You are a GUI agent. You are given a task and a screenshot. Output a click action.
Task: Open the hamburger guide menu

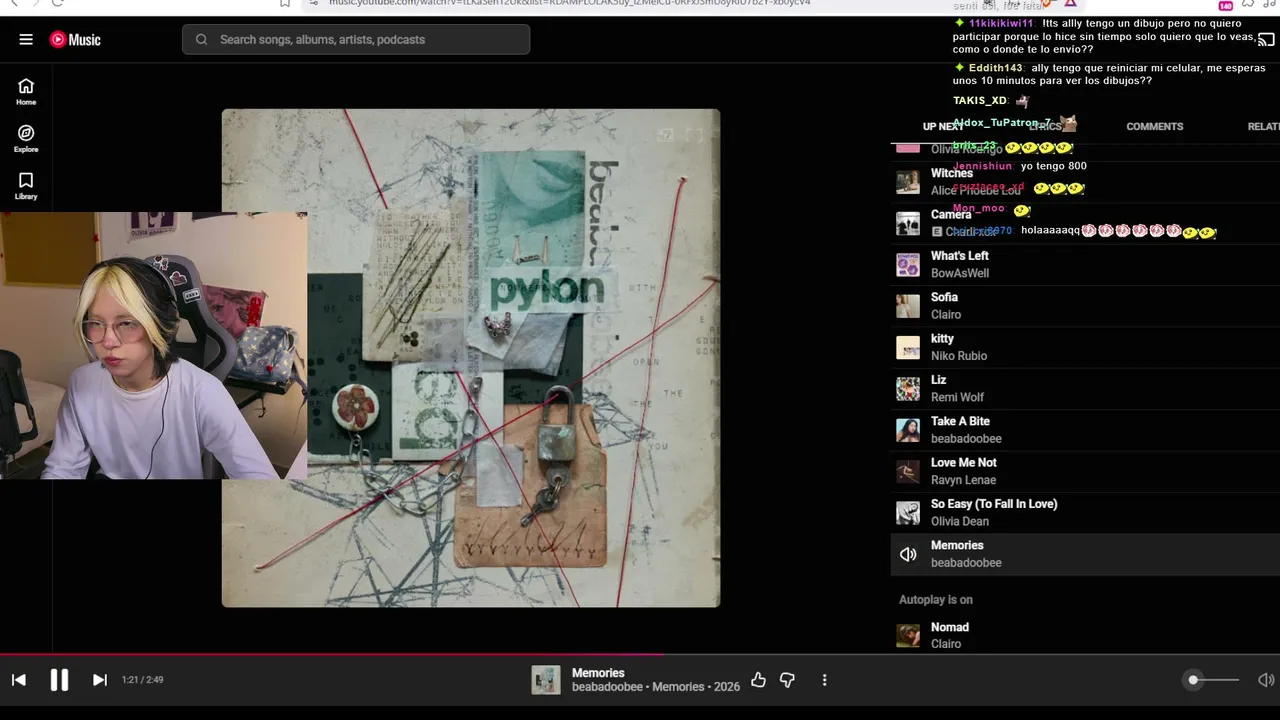point(26,40)
